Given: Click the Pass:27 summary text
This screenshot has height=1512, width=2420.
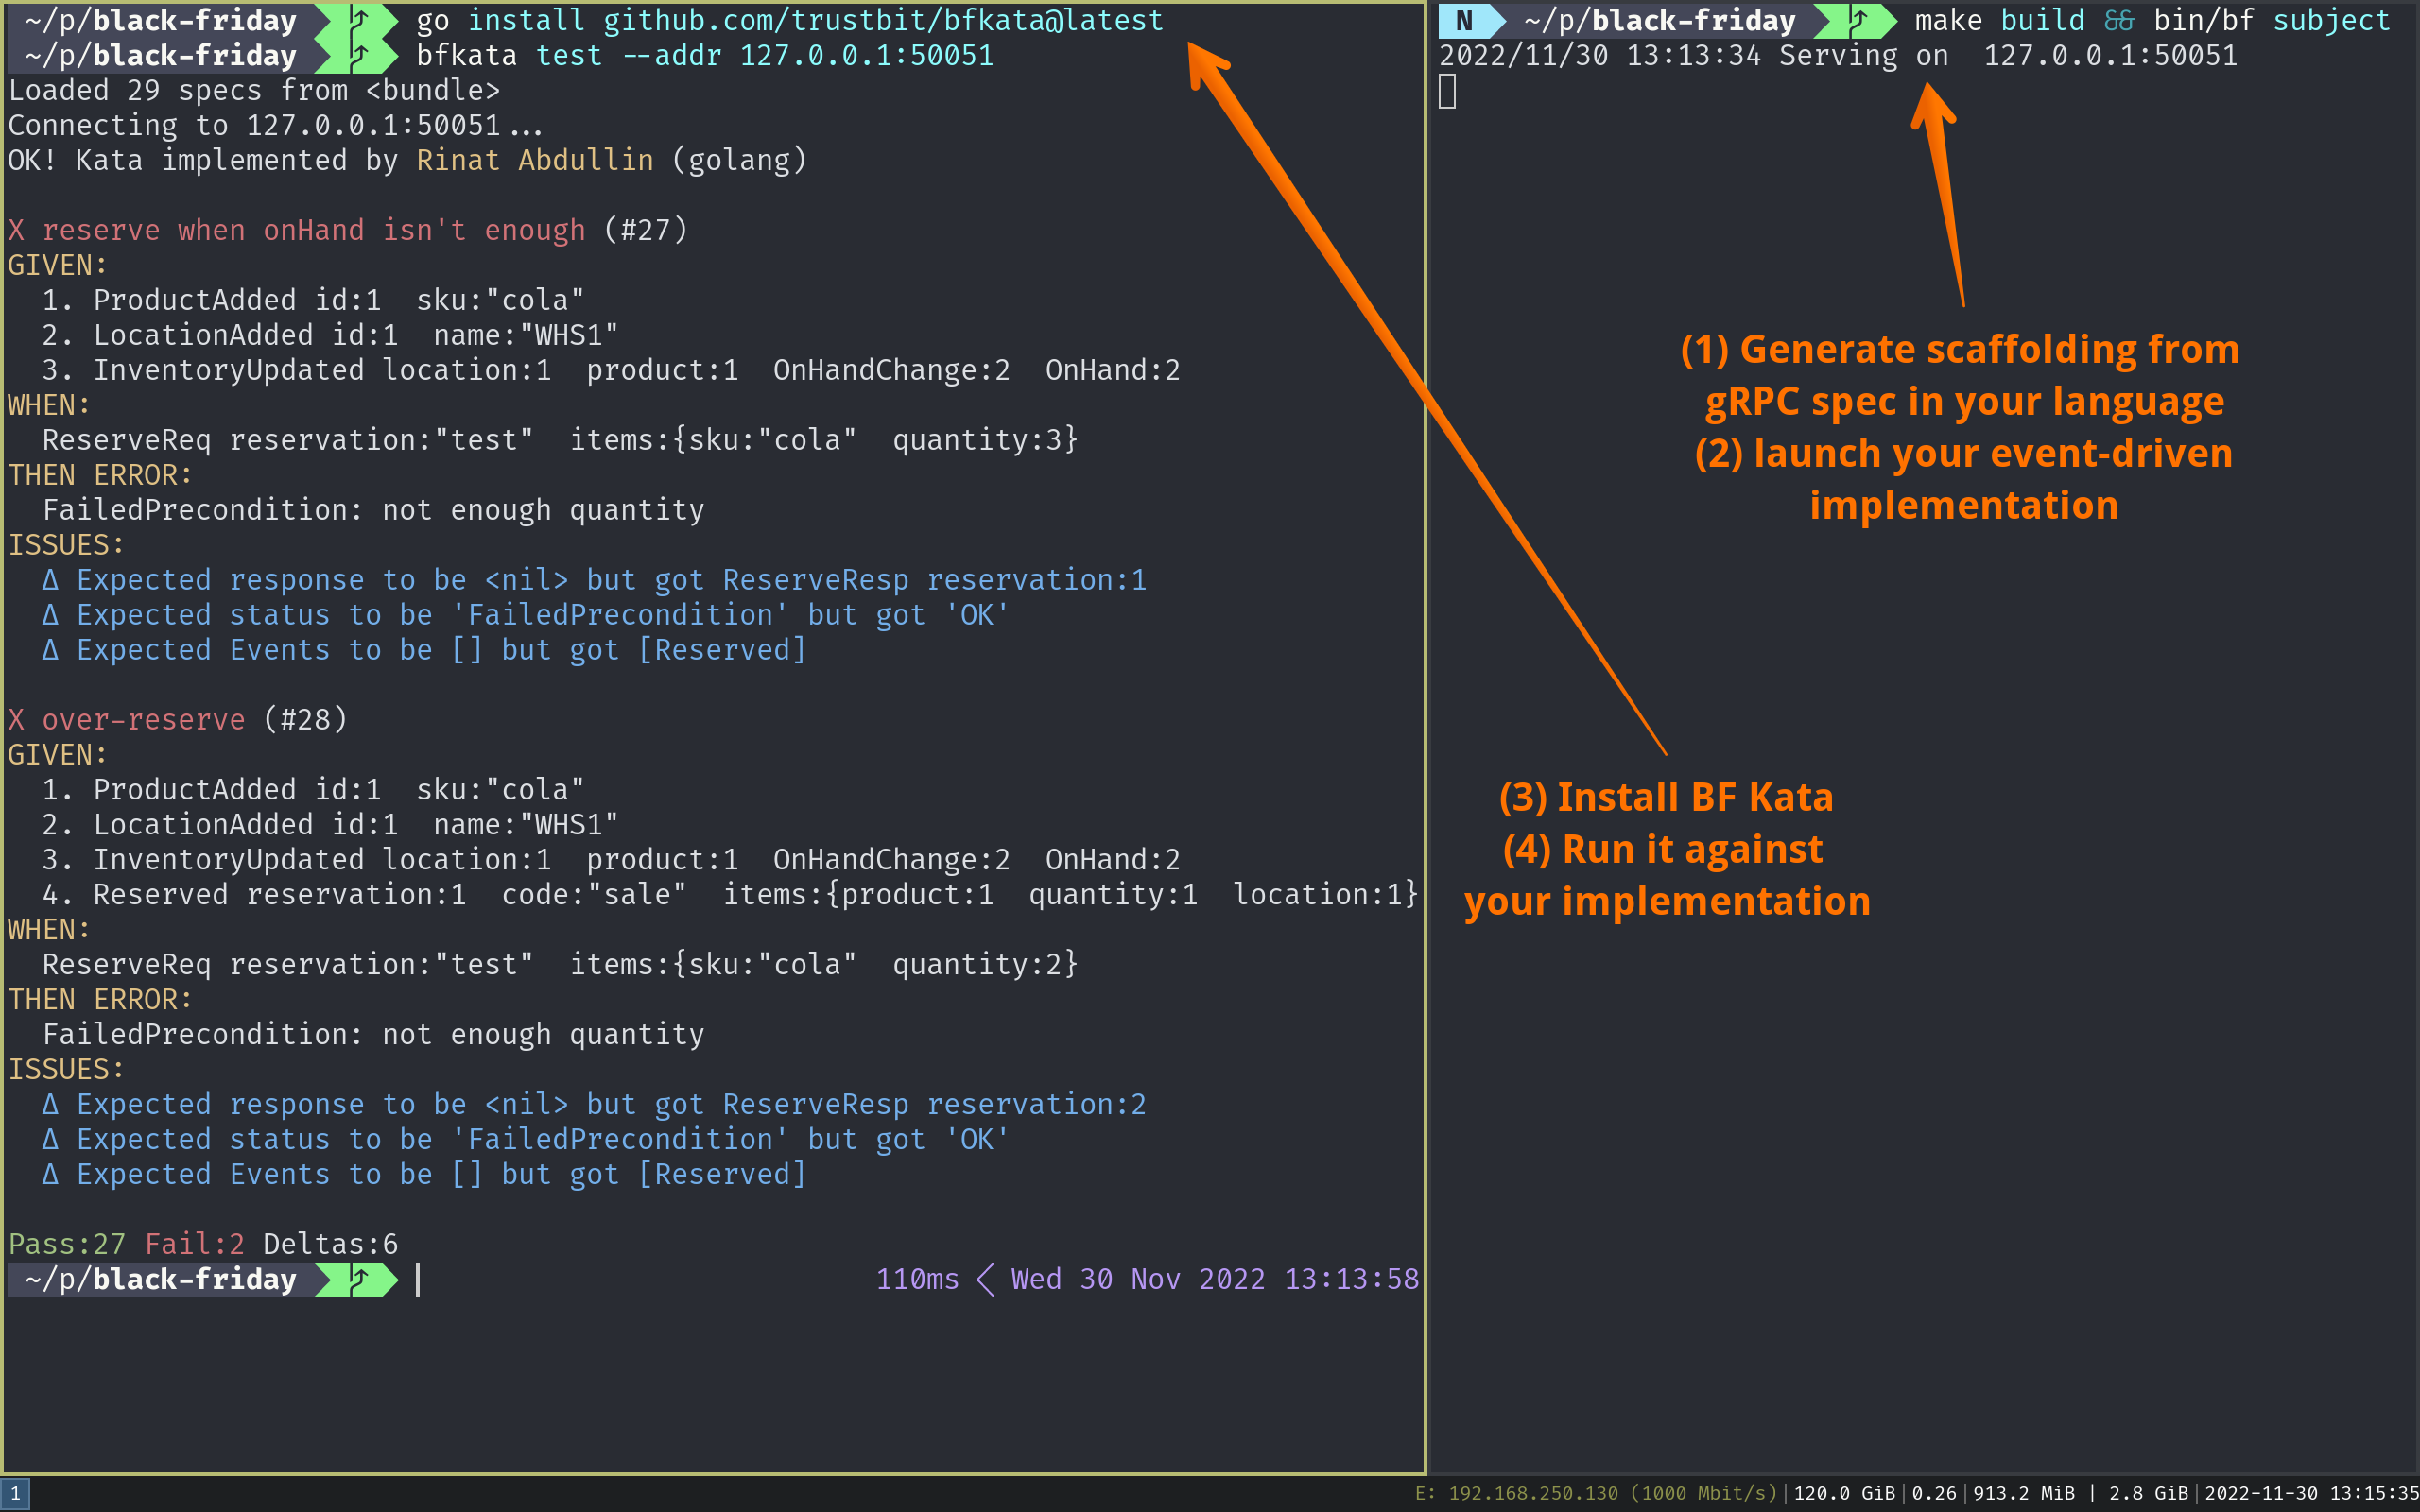Looking at the screenshot, I should (x=67, y=1244).
